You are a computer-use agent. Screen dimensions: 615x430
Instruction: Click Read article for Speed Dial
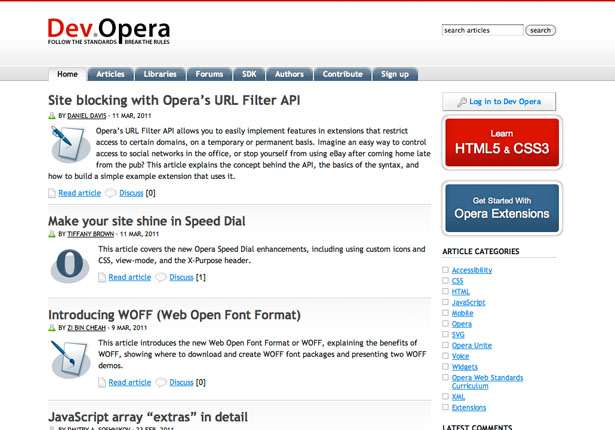130,277
